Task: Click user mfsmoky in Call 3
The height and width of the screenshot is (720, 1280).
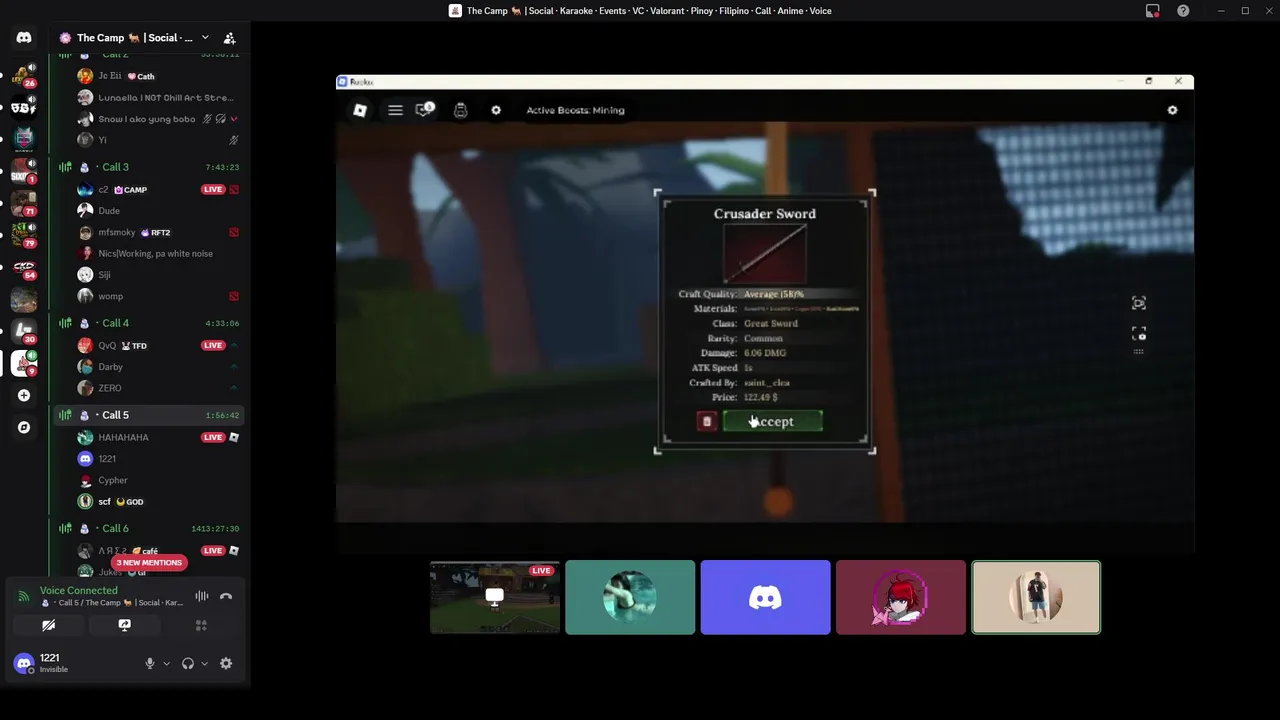Action: pyautogui.click(x=158, y=232)
